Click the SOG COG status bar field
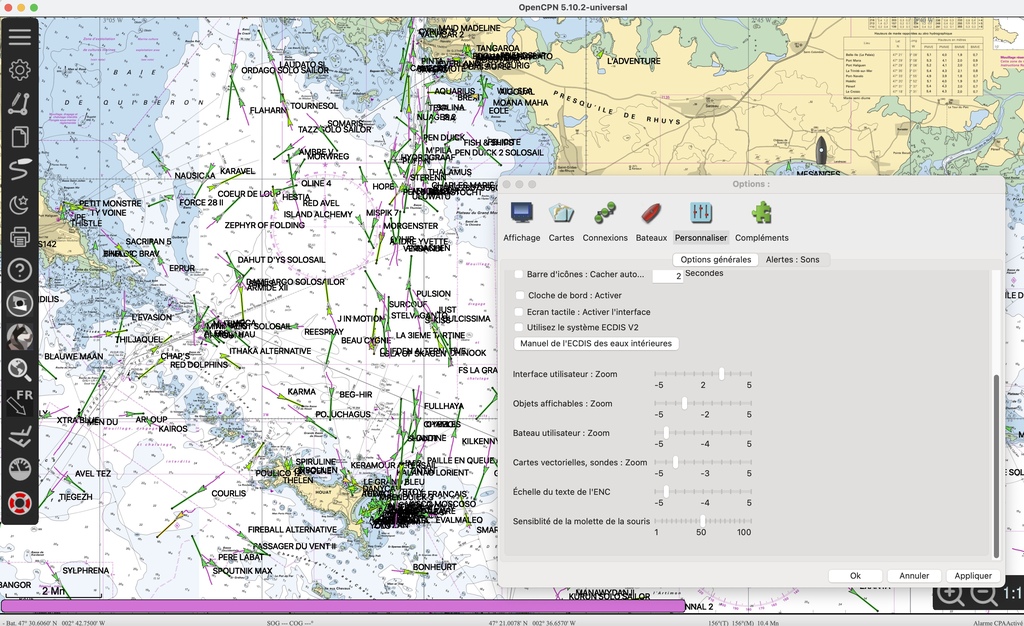The width and height of the screenshot is (1024, 626). click(x=290, y=623)
